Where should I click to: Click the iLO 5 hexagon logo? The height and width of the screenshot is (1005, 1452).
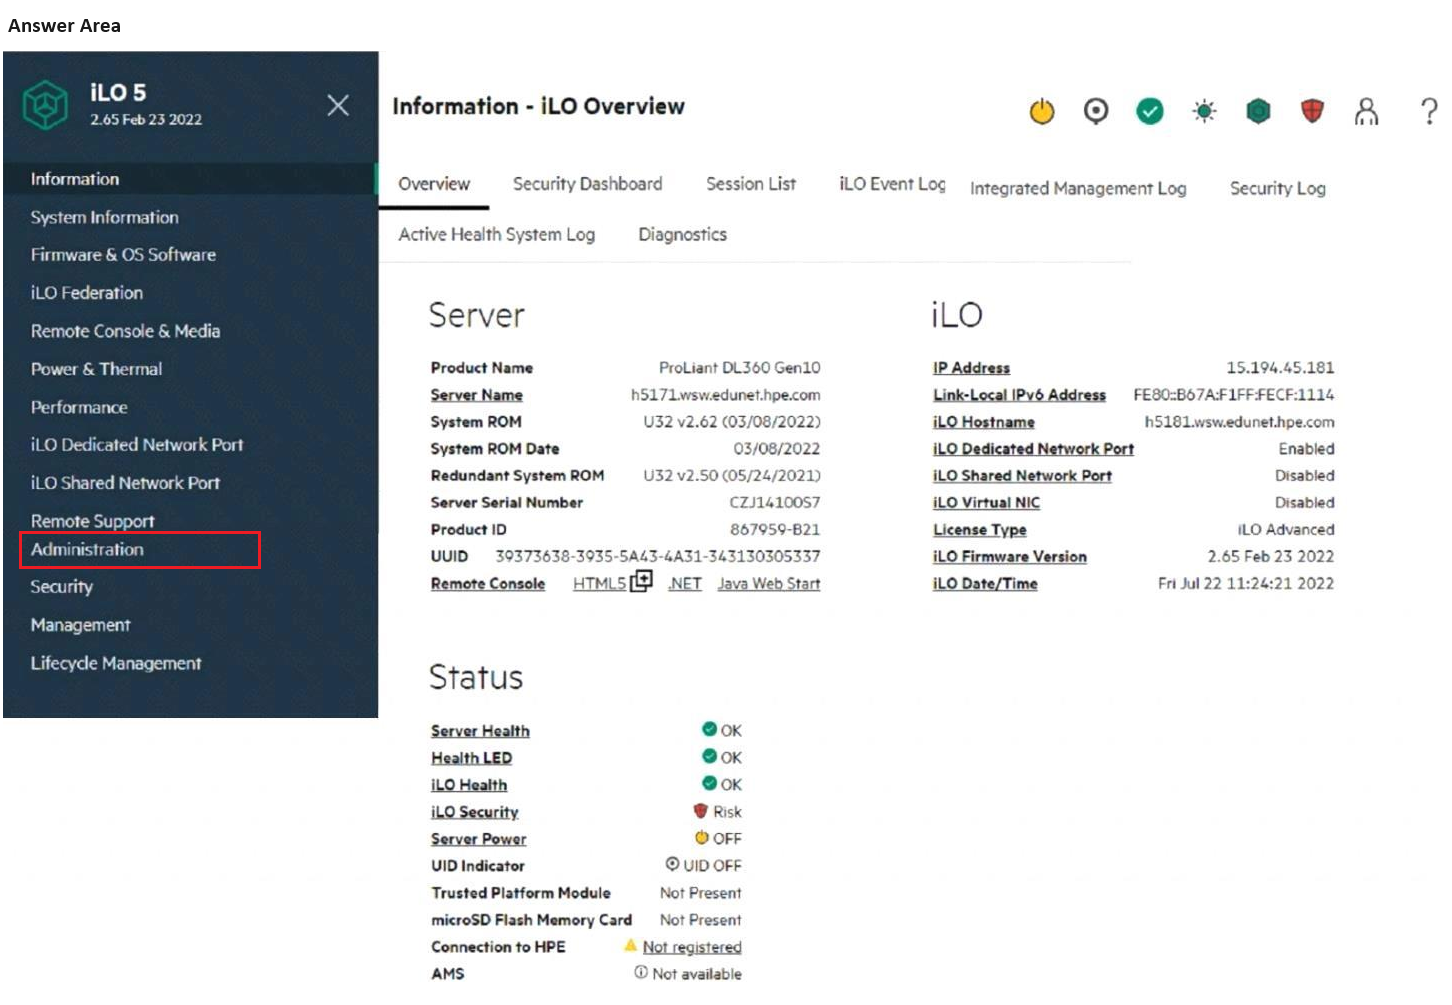[45, 104]
